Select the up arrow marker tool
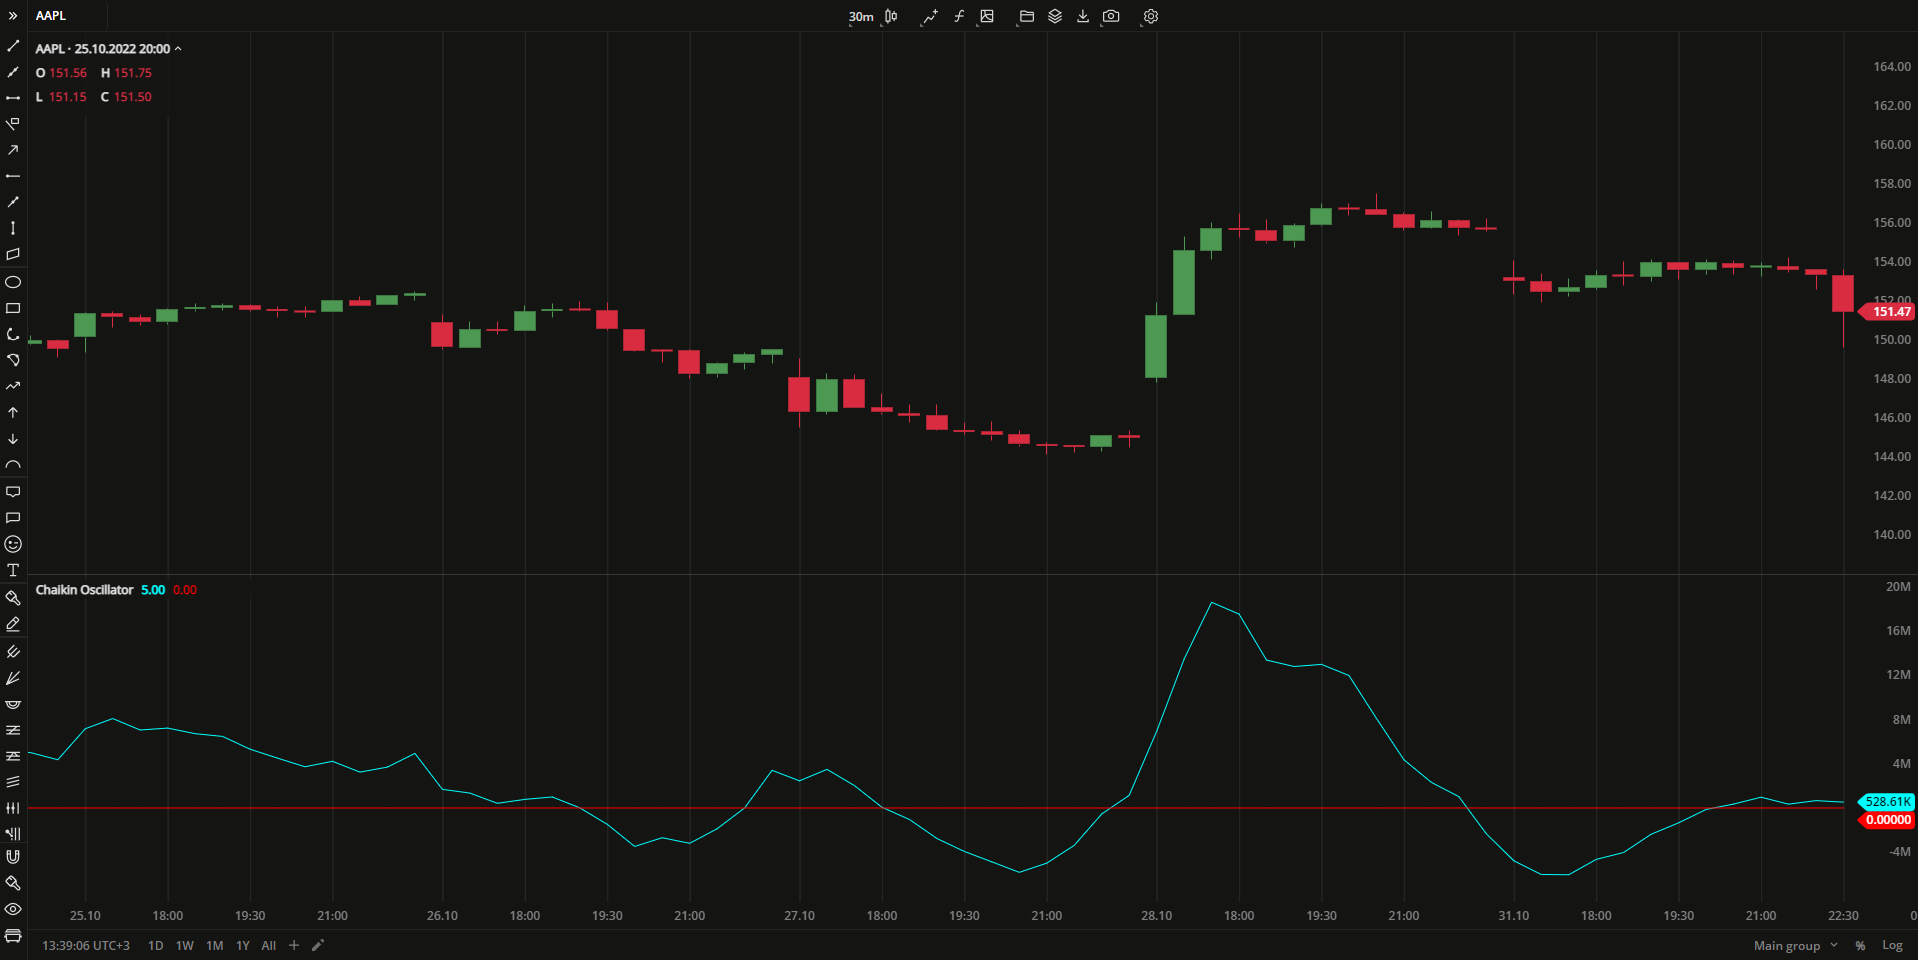1918x960 pixels. pos(13,412)
